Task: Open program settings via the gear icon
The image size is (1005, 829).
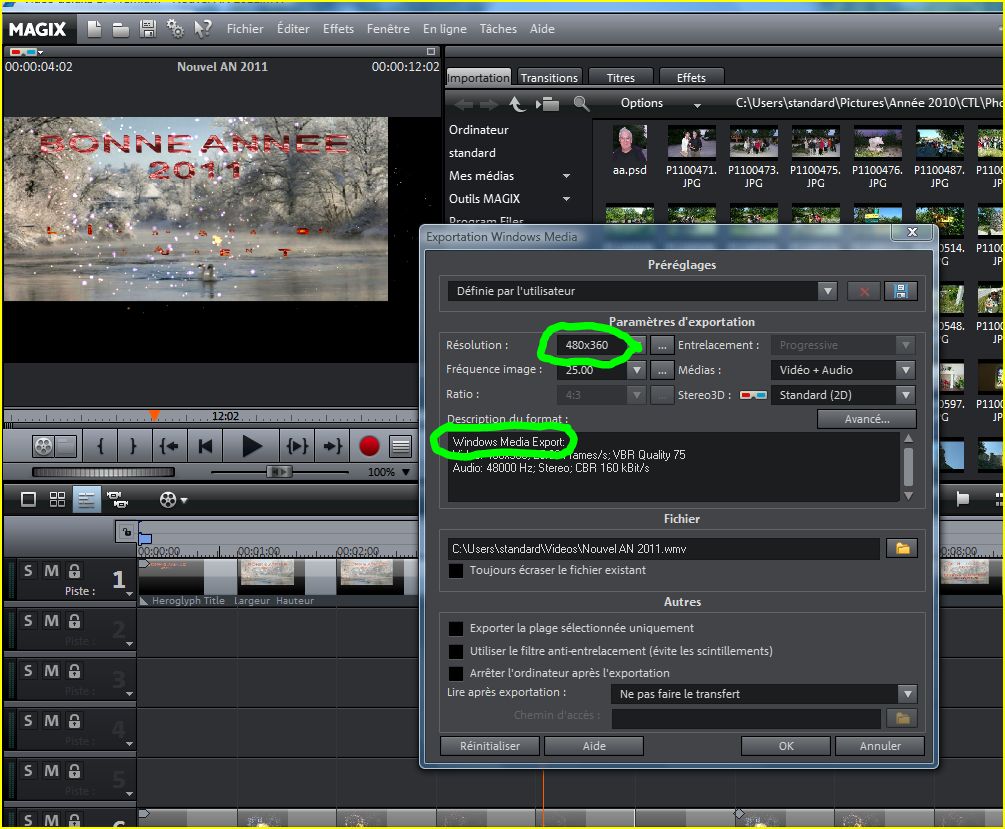Action: [x=175, y=29]
